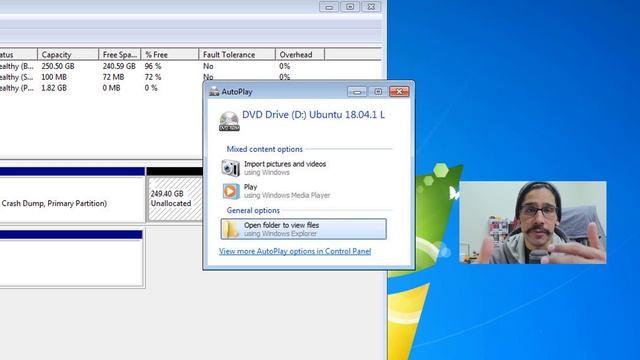The image size is (640, 360).
Task: Maximize the Disk Management window
Action: point(350,7)
